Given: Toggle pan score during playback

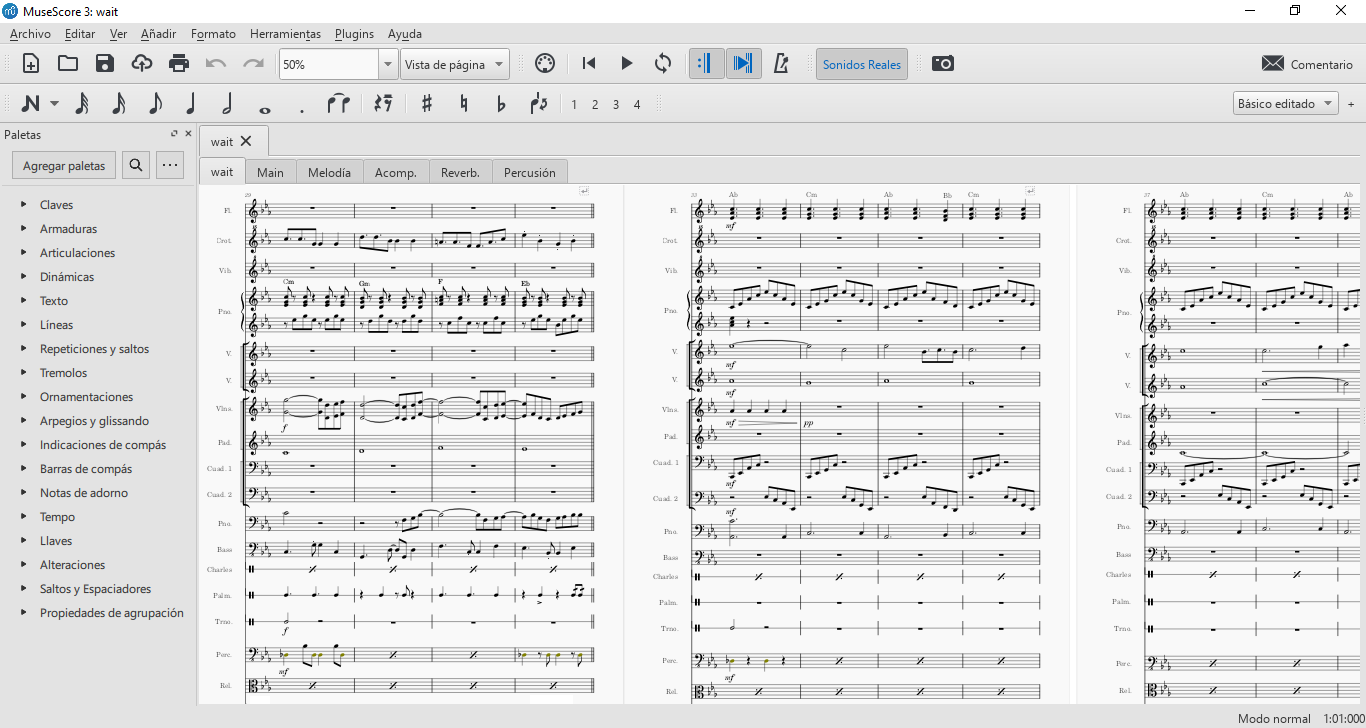Looking at the screenshot, I should coord(743,64).
